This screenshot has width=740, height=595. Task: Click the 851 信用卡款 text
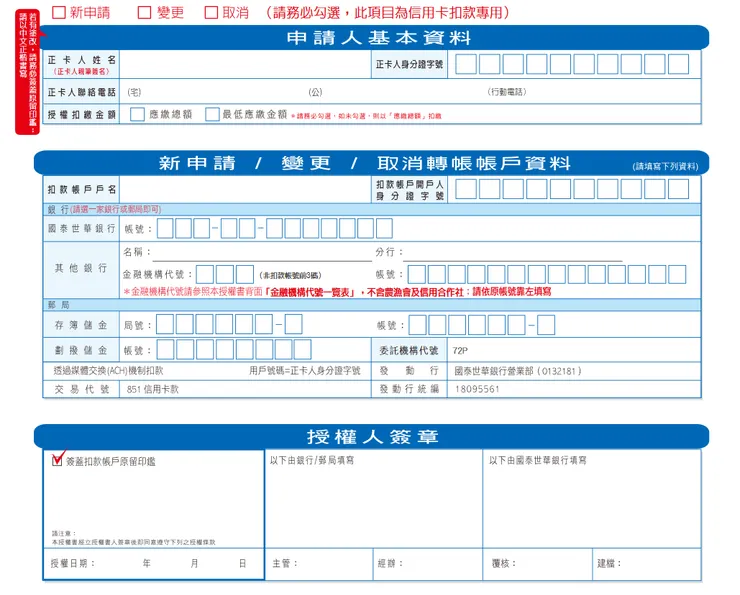[x=152, y=389]
